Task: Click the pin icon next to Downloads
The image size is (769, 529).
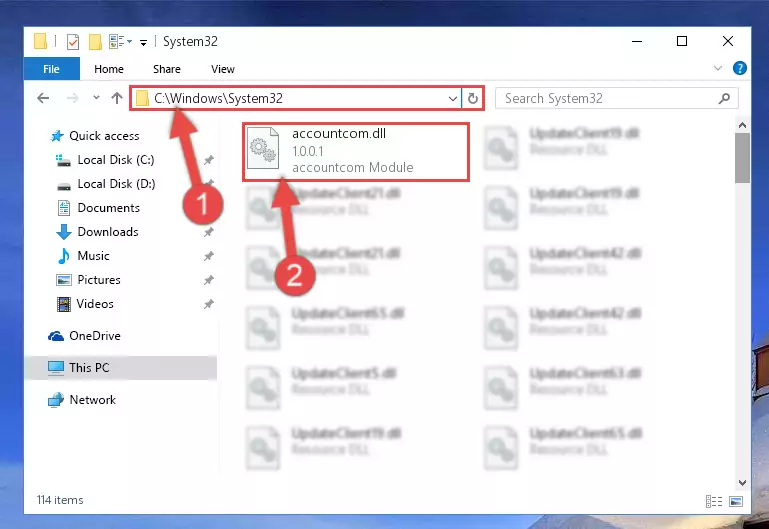Action: point(208,232)
